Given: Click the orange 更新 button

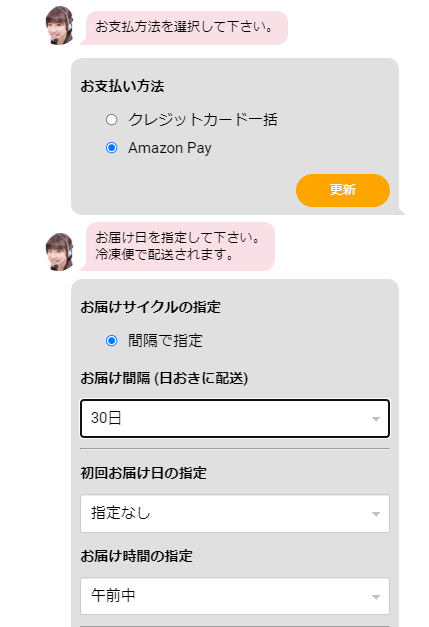Looking at the screenshot, I should pyautogui.click(x=343, y=190).
